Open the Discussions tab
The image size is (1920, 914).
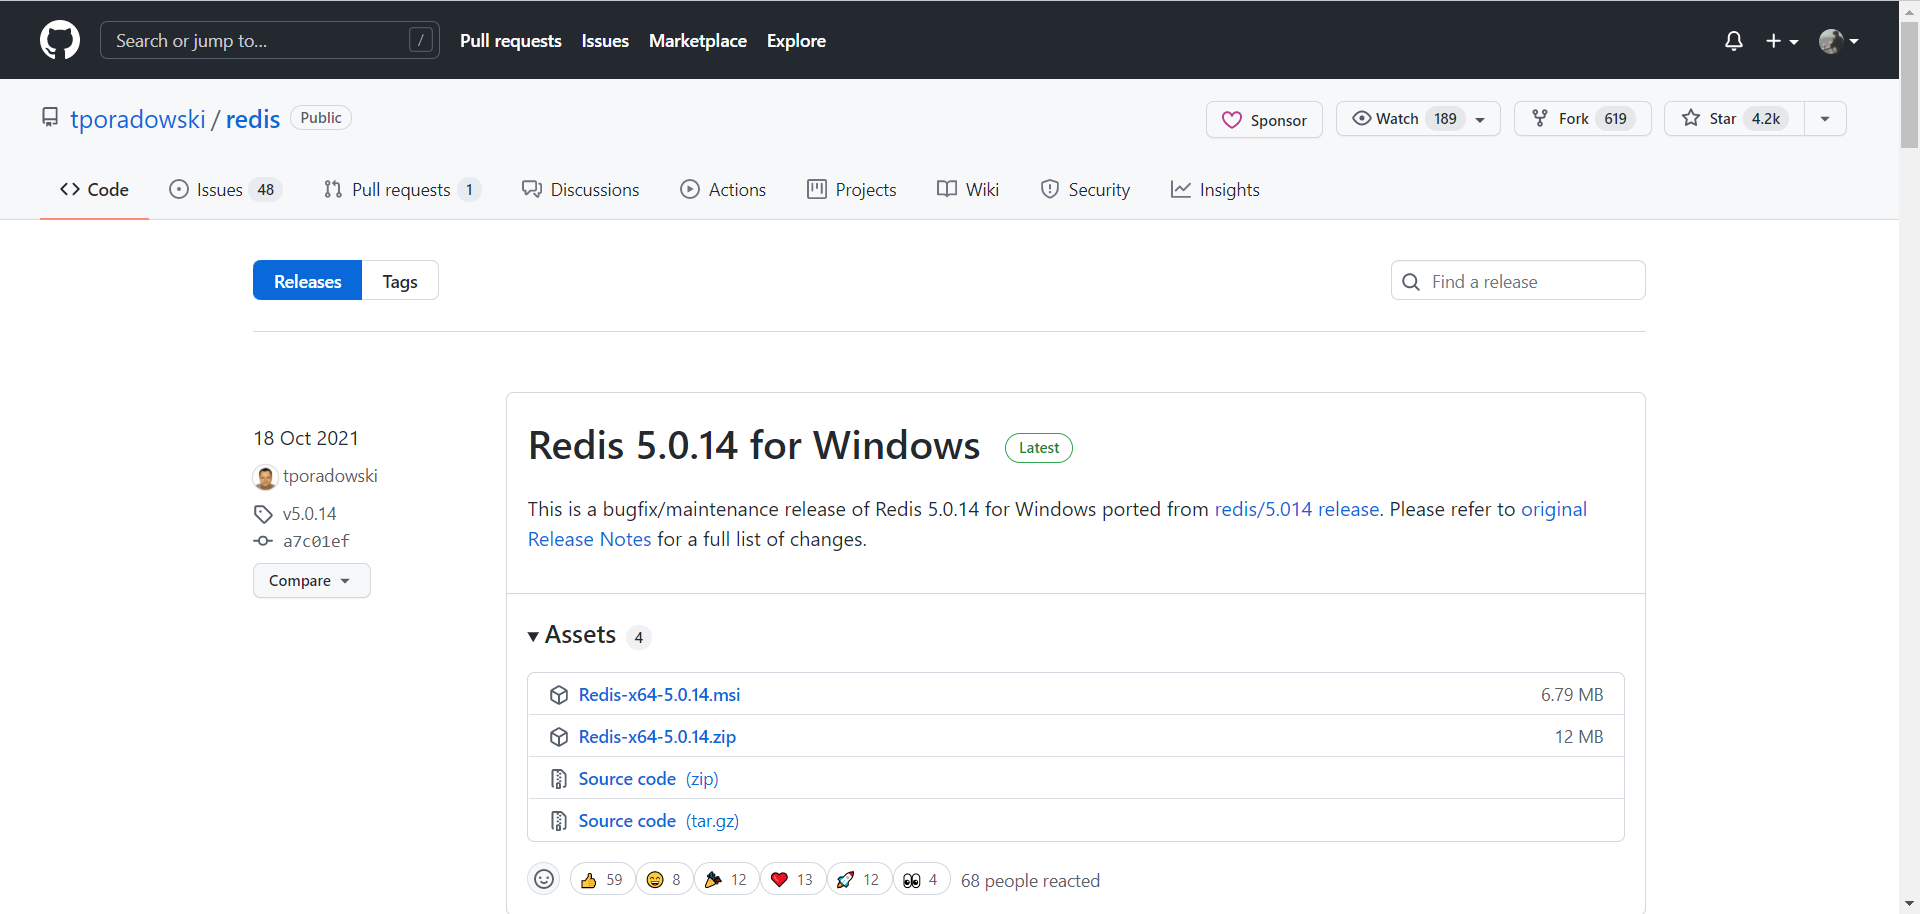click(x=580, y=190)
